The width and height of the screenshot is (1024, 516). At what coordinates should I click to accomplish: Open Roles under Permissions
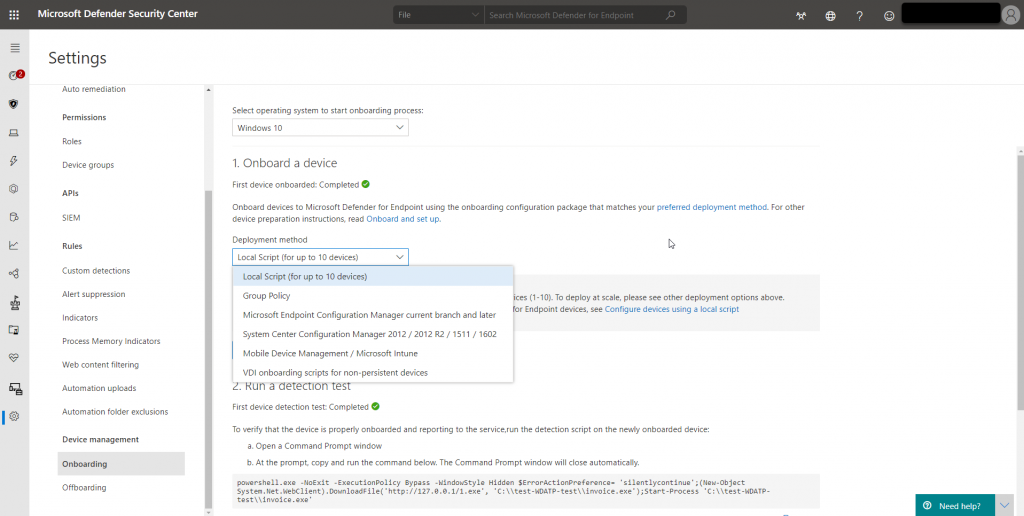click(72, 141)
